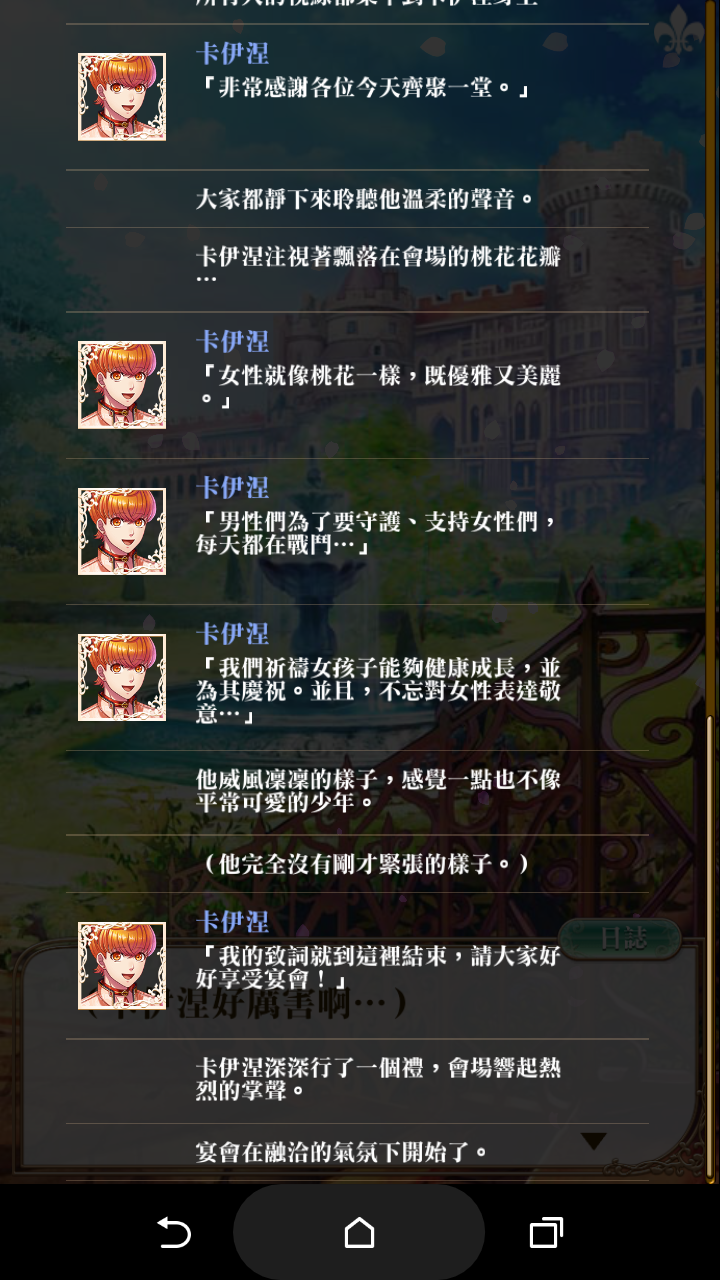Tap 卡伊涅's portrait beside 女性就像桃花 line

click(x=122, y=385)
